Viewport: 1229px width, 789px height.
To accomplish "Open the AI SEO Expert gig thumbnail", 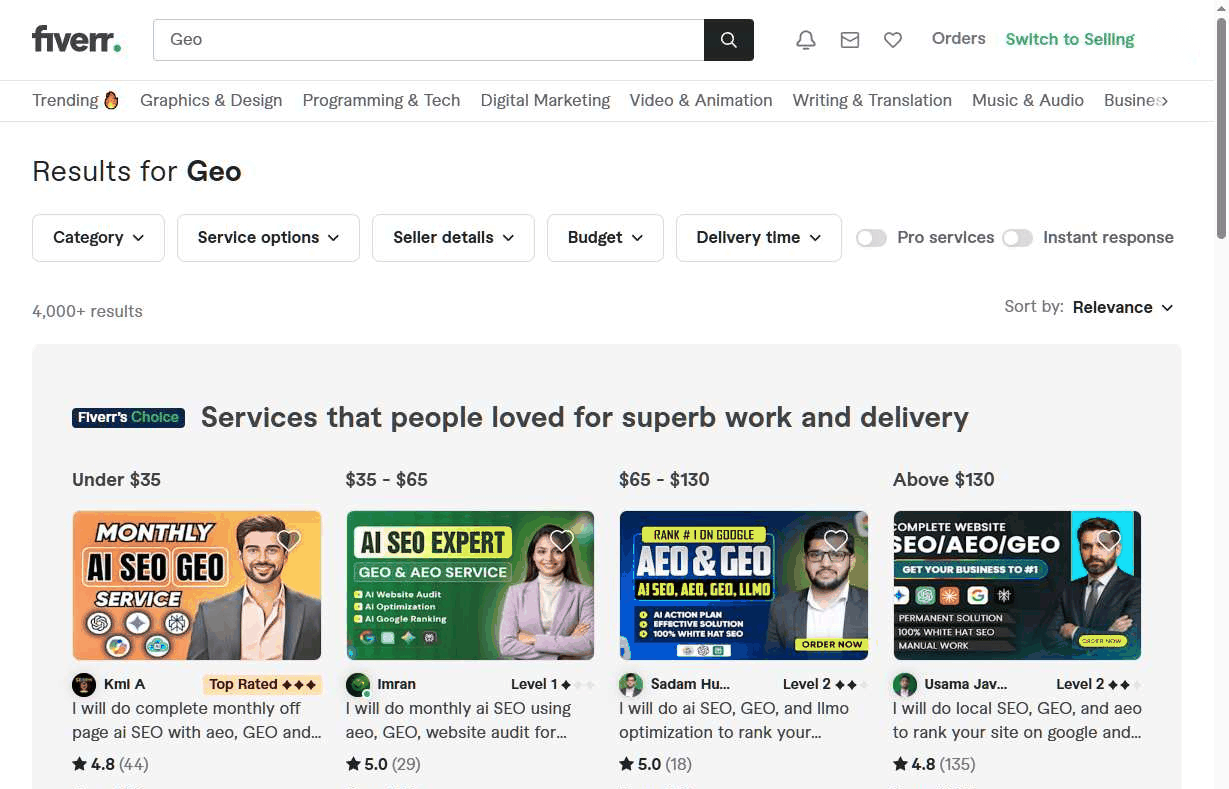I will pos(470,585).
